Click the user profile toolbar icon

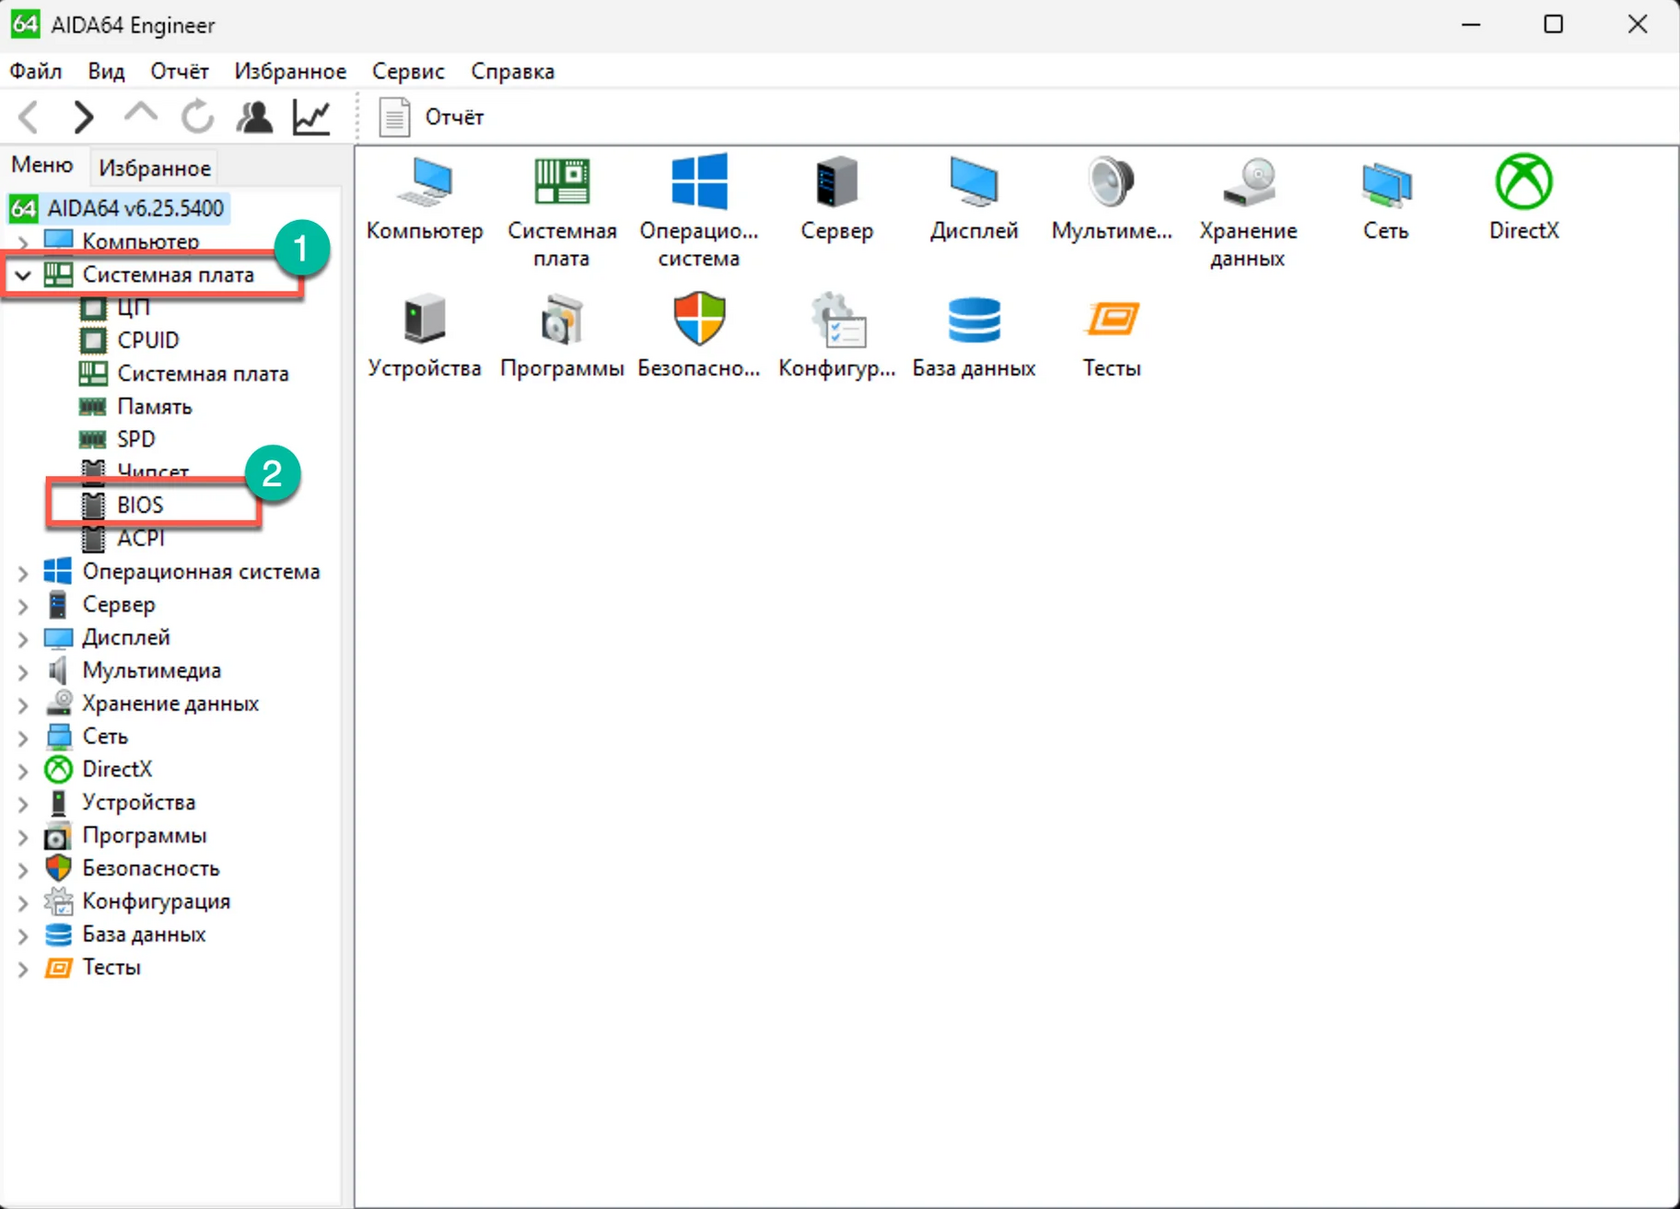255,117
